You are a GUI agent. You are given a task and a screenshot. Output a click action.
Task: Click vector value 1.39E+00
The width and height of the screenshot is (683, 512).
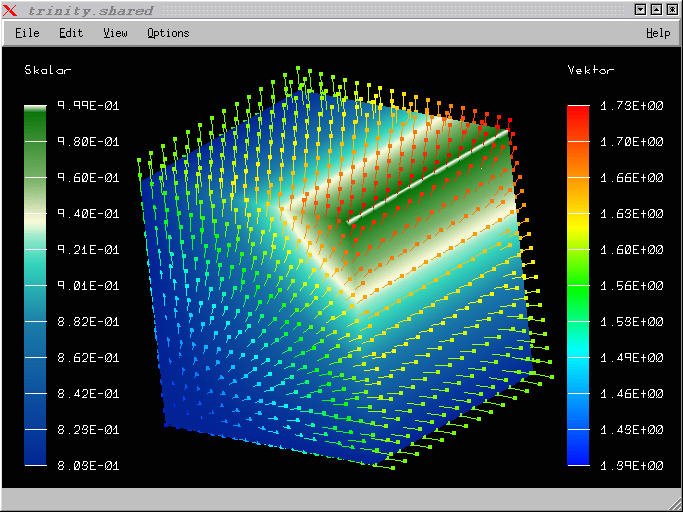[x=632, y=466]
